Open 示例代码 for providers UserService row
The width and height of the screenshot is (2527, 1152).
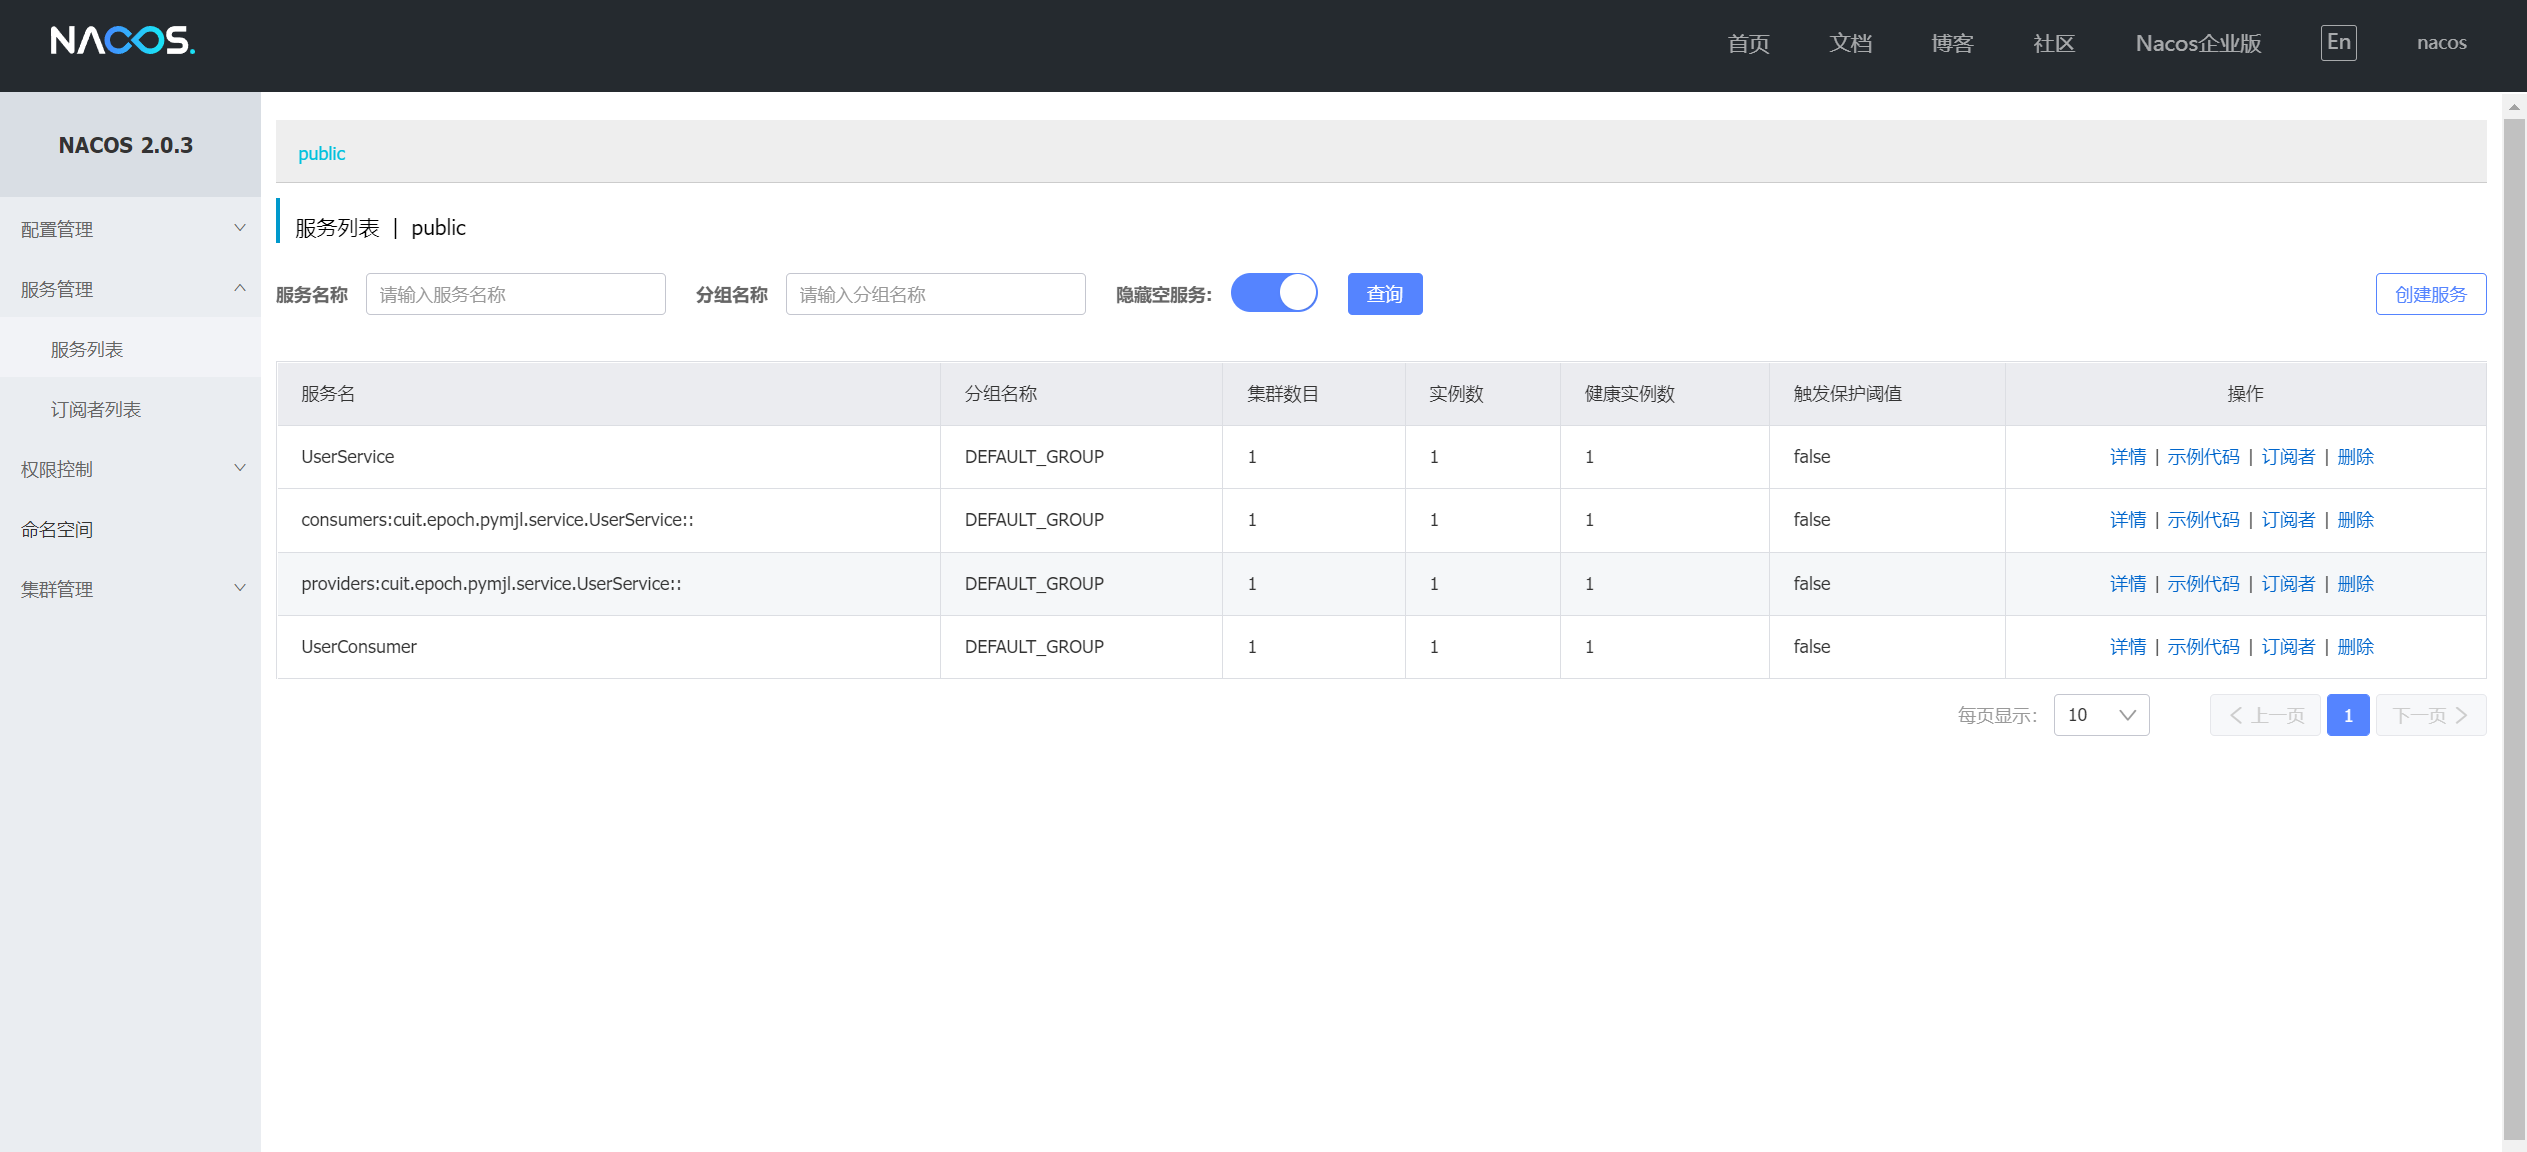click(2203, 584)
